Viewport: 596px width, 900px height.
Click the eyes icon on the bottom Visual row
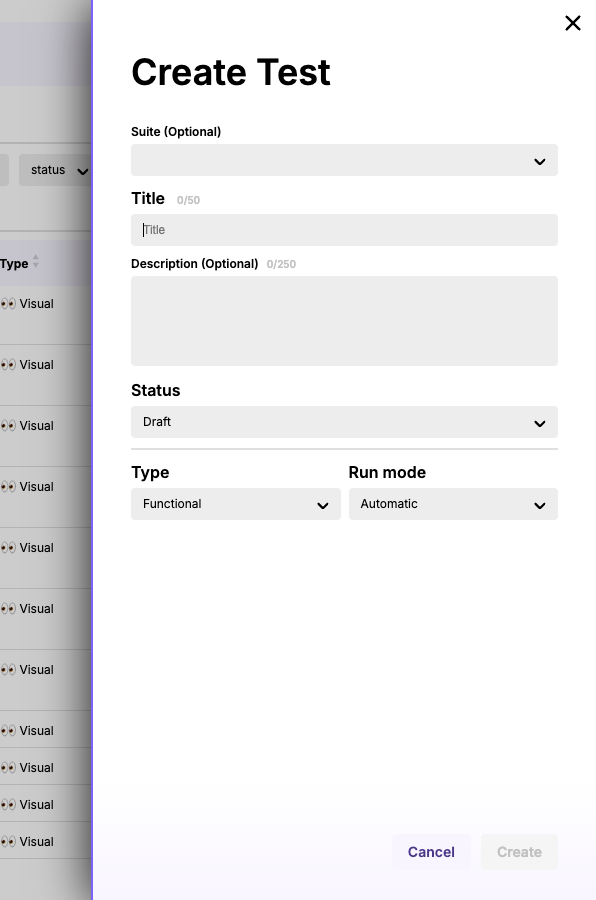[8, 841]
